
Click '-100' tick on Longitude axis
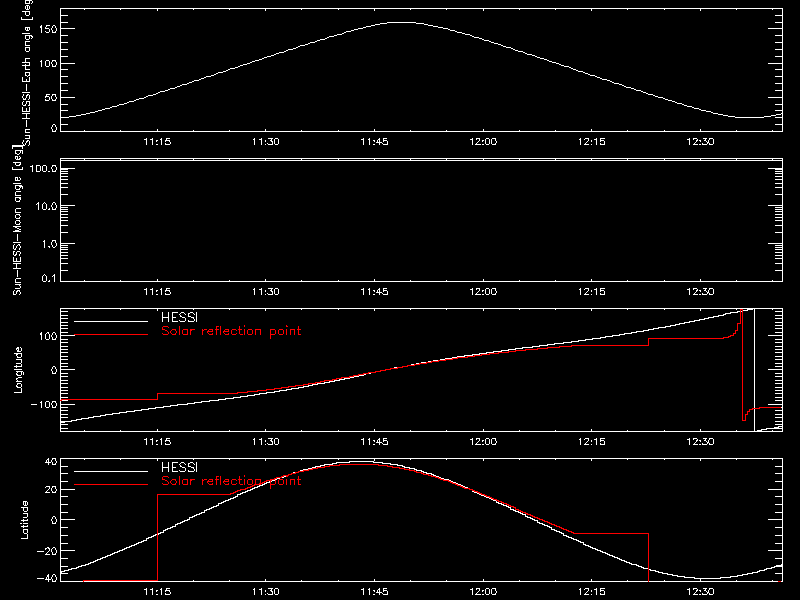pyautogui.click(x=44, y=404)
